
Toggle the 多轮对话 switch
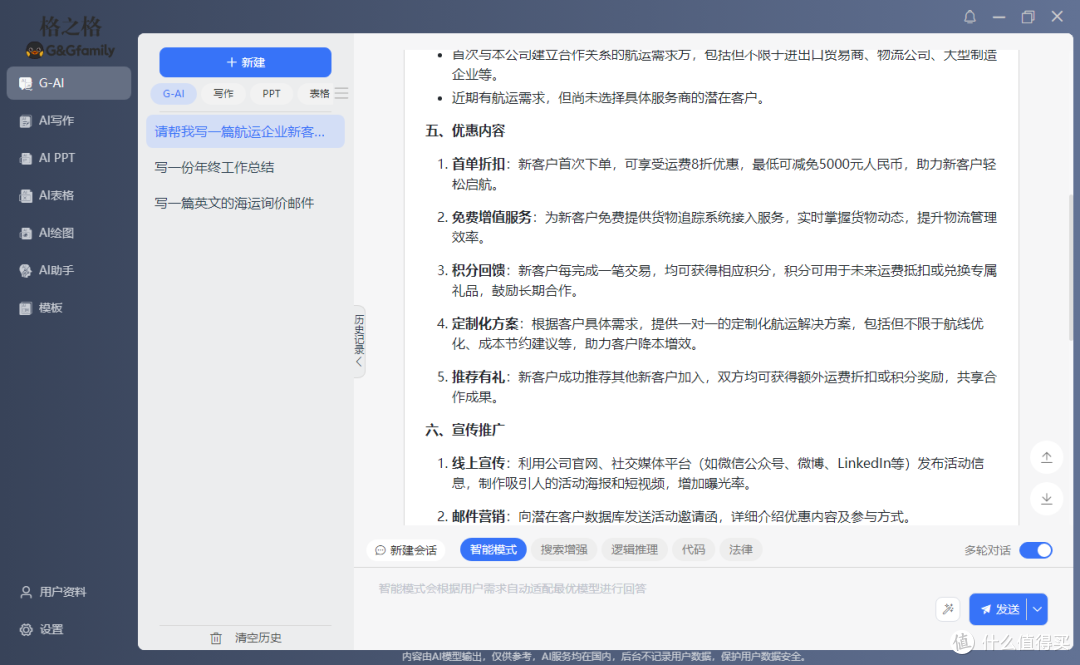point(1035,550)
